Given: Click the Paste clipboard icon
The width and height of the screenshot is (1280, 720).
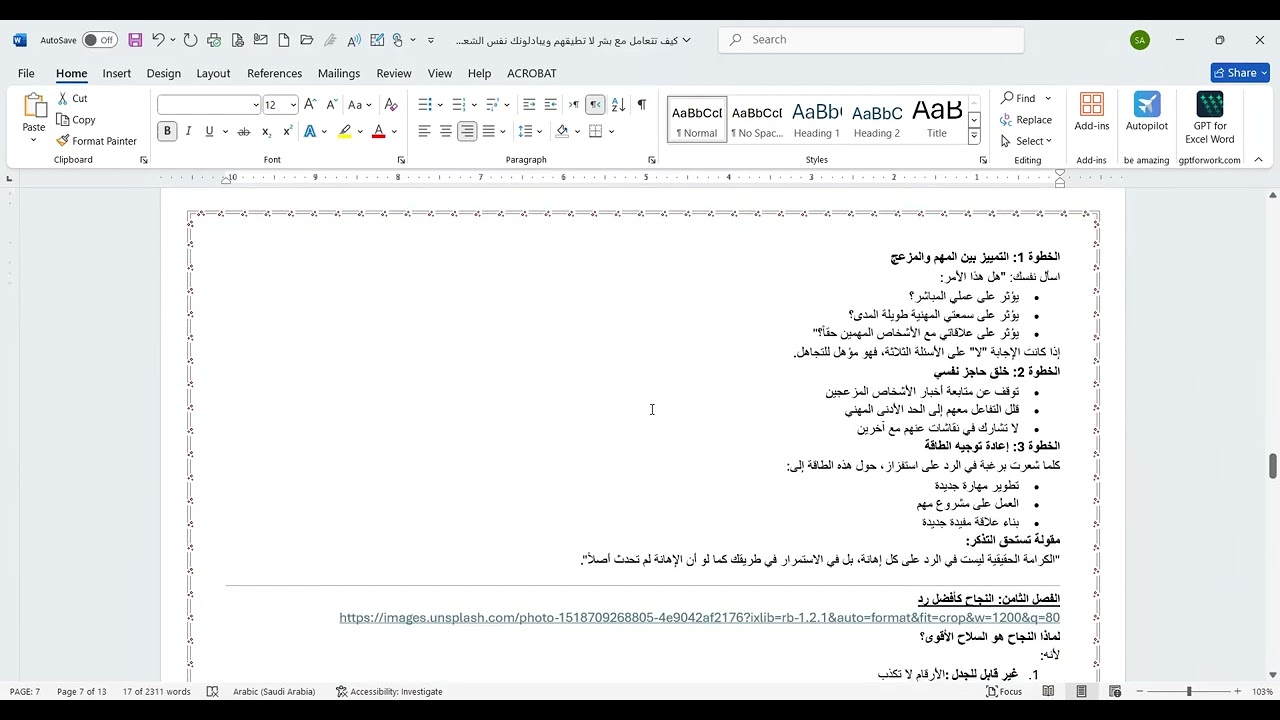Looking at the screenshot, I should click(34, 107).
